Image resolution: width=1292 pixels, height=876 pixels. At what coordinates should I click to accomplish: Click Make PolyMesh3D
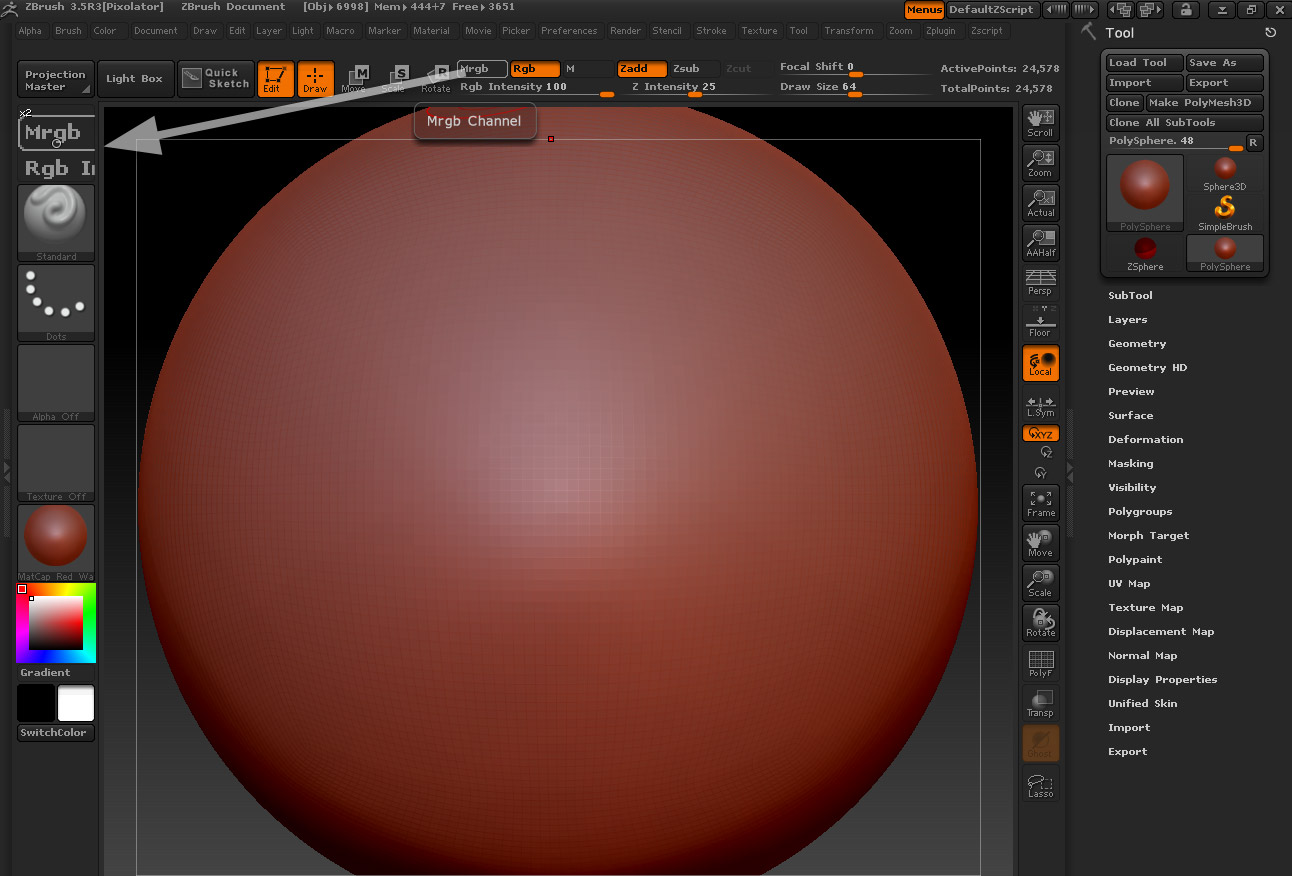pos(1204,102)
